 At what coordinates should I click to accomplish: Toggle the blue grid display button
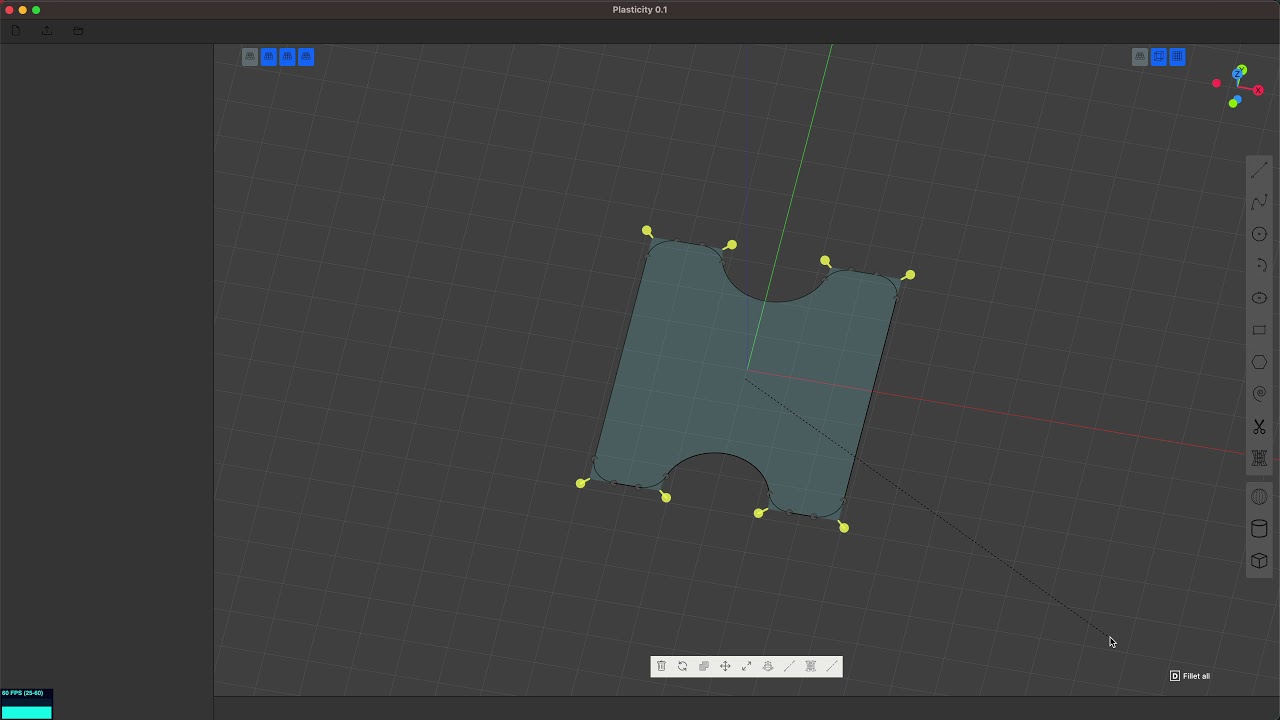1177,57
